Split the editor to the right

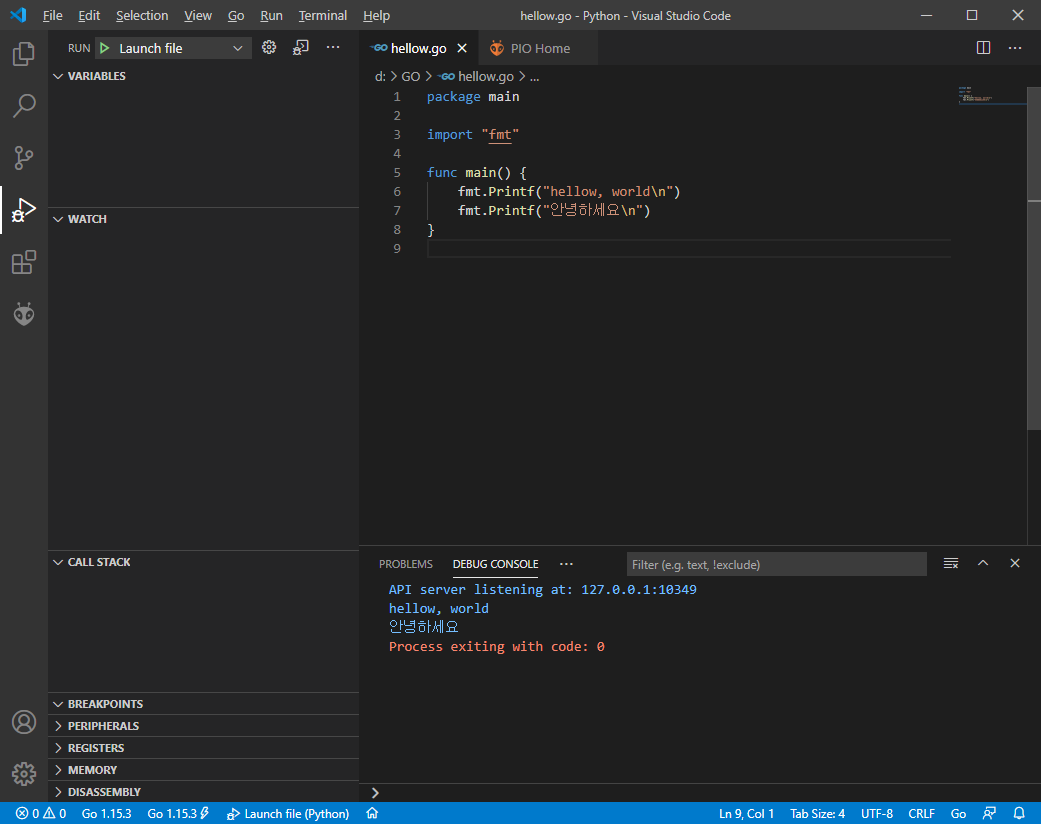coord(983,48)
